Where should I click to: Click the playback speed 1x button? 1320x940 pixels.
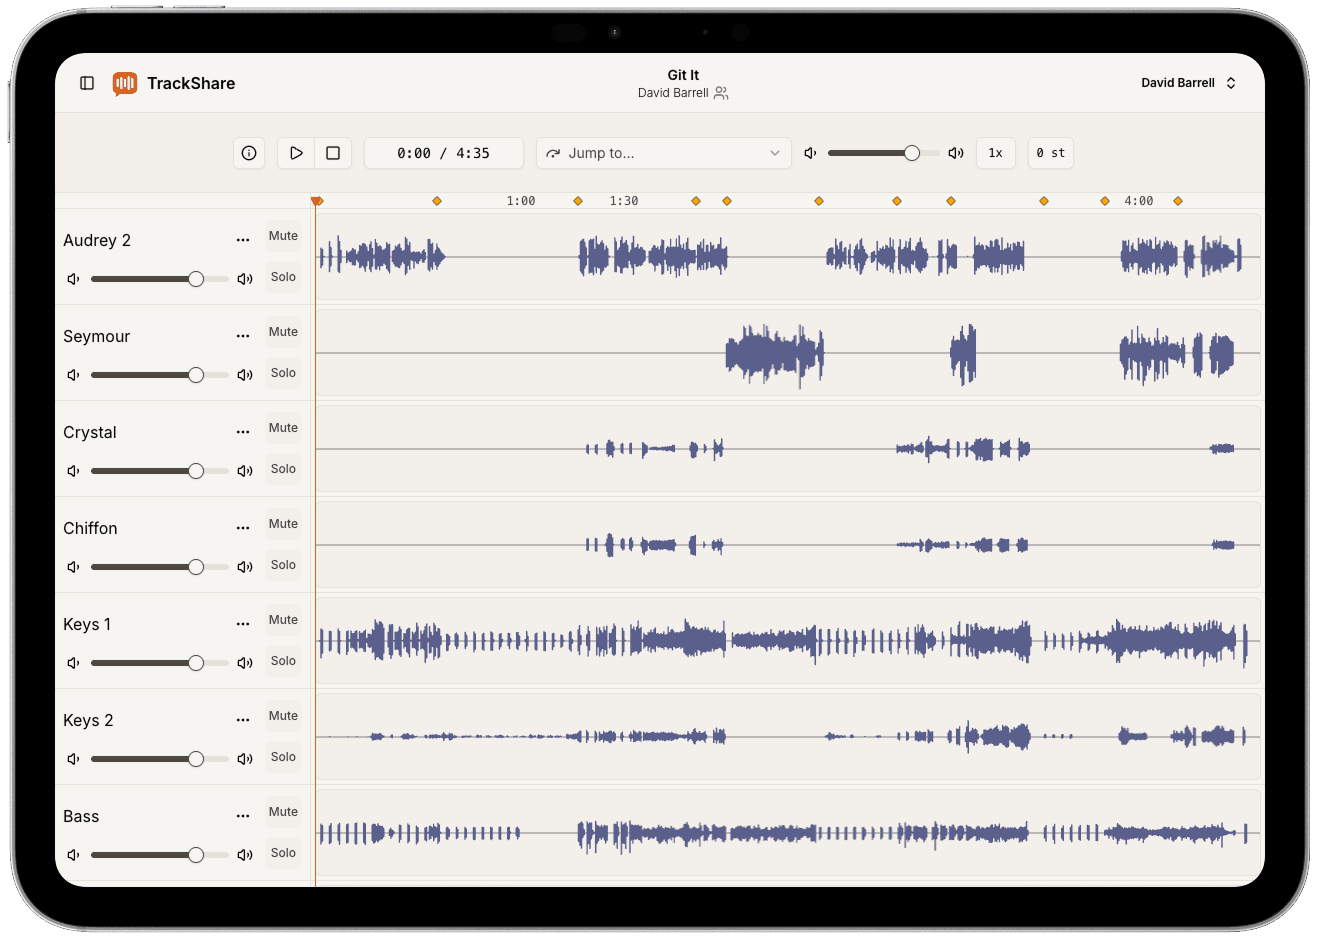[x=995, y=152]
